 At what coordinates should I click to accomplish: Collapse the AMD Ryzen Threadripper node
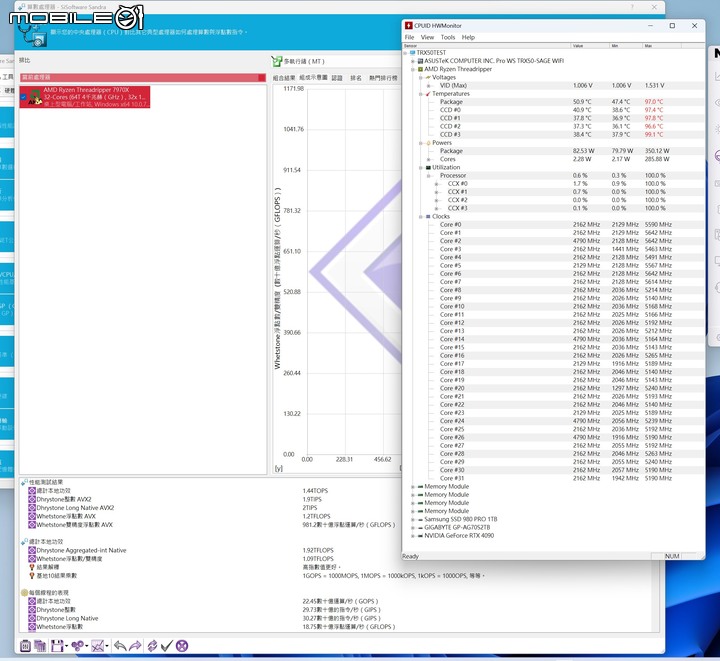coord(413,69)
